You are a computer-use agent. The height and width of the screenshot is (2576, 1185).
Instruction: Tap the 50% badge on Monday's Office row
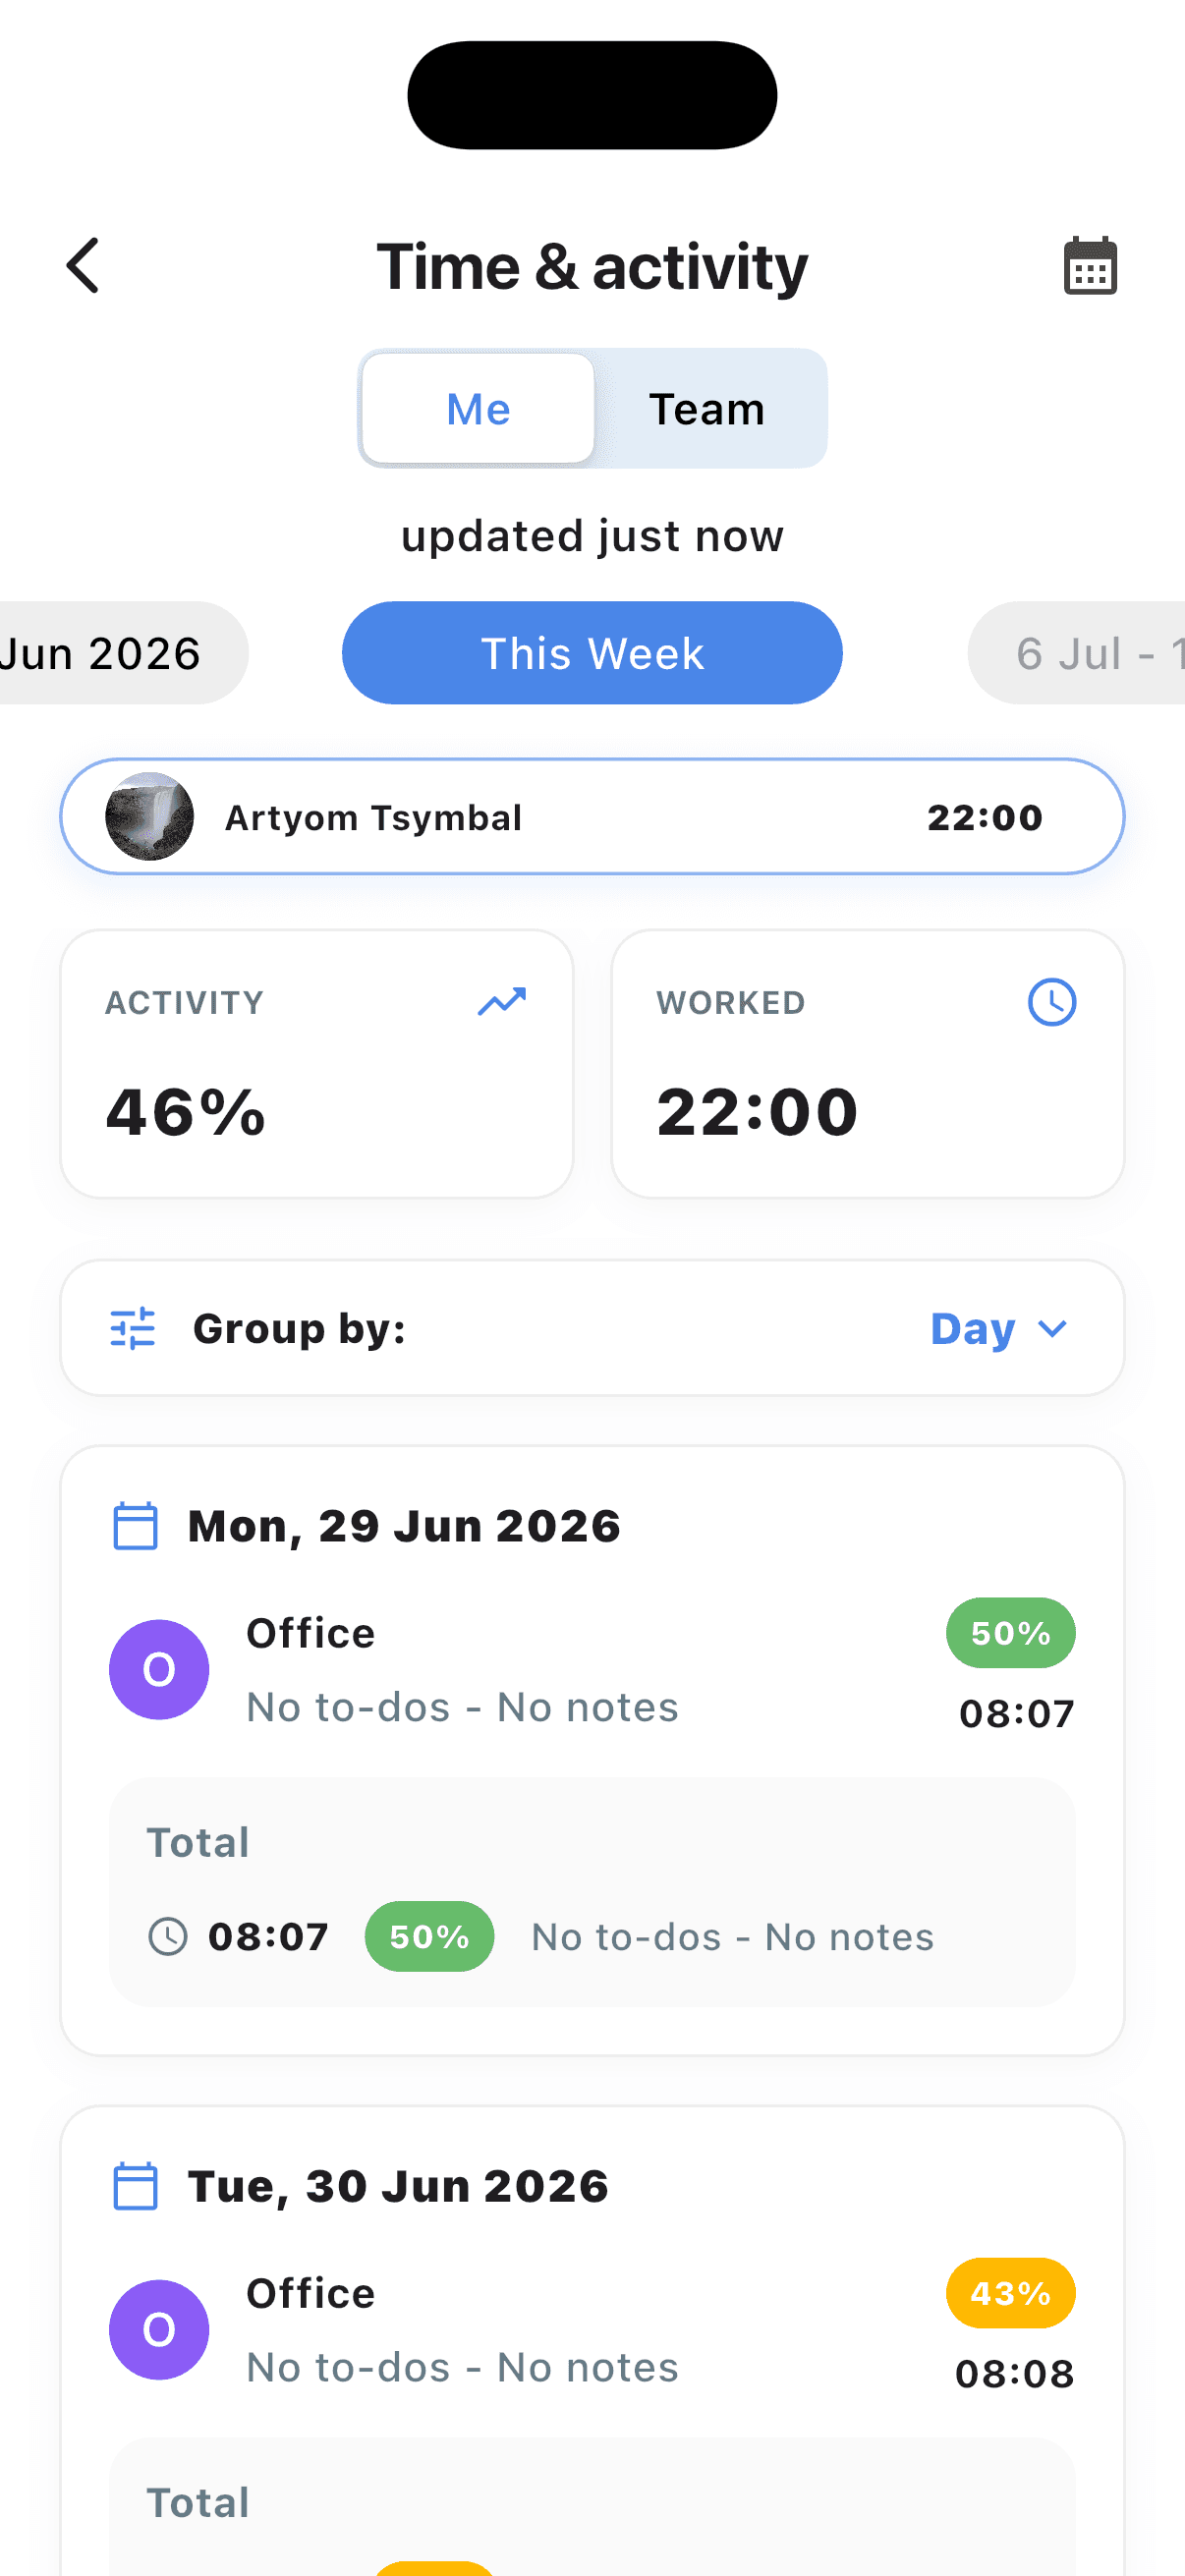click(x=1011, y=1633)
